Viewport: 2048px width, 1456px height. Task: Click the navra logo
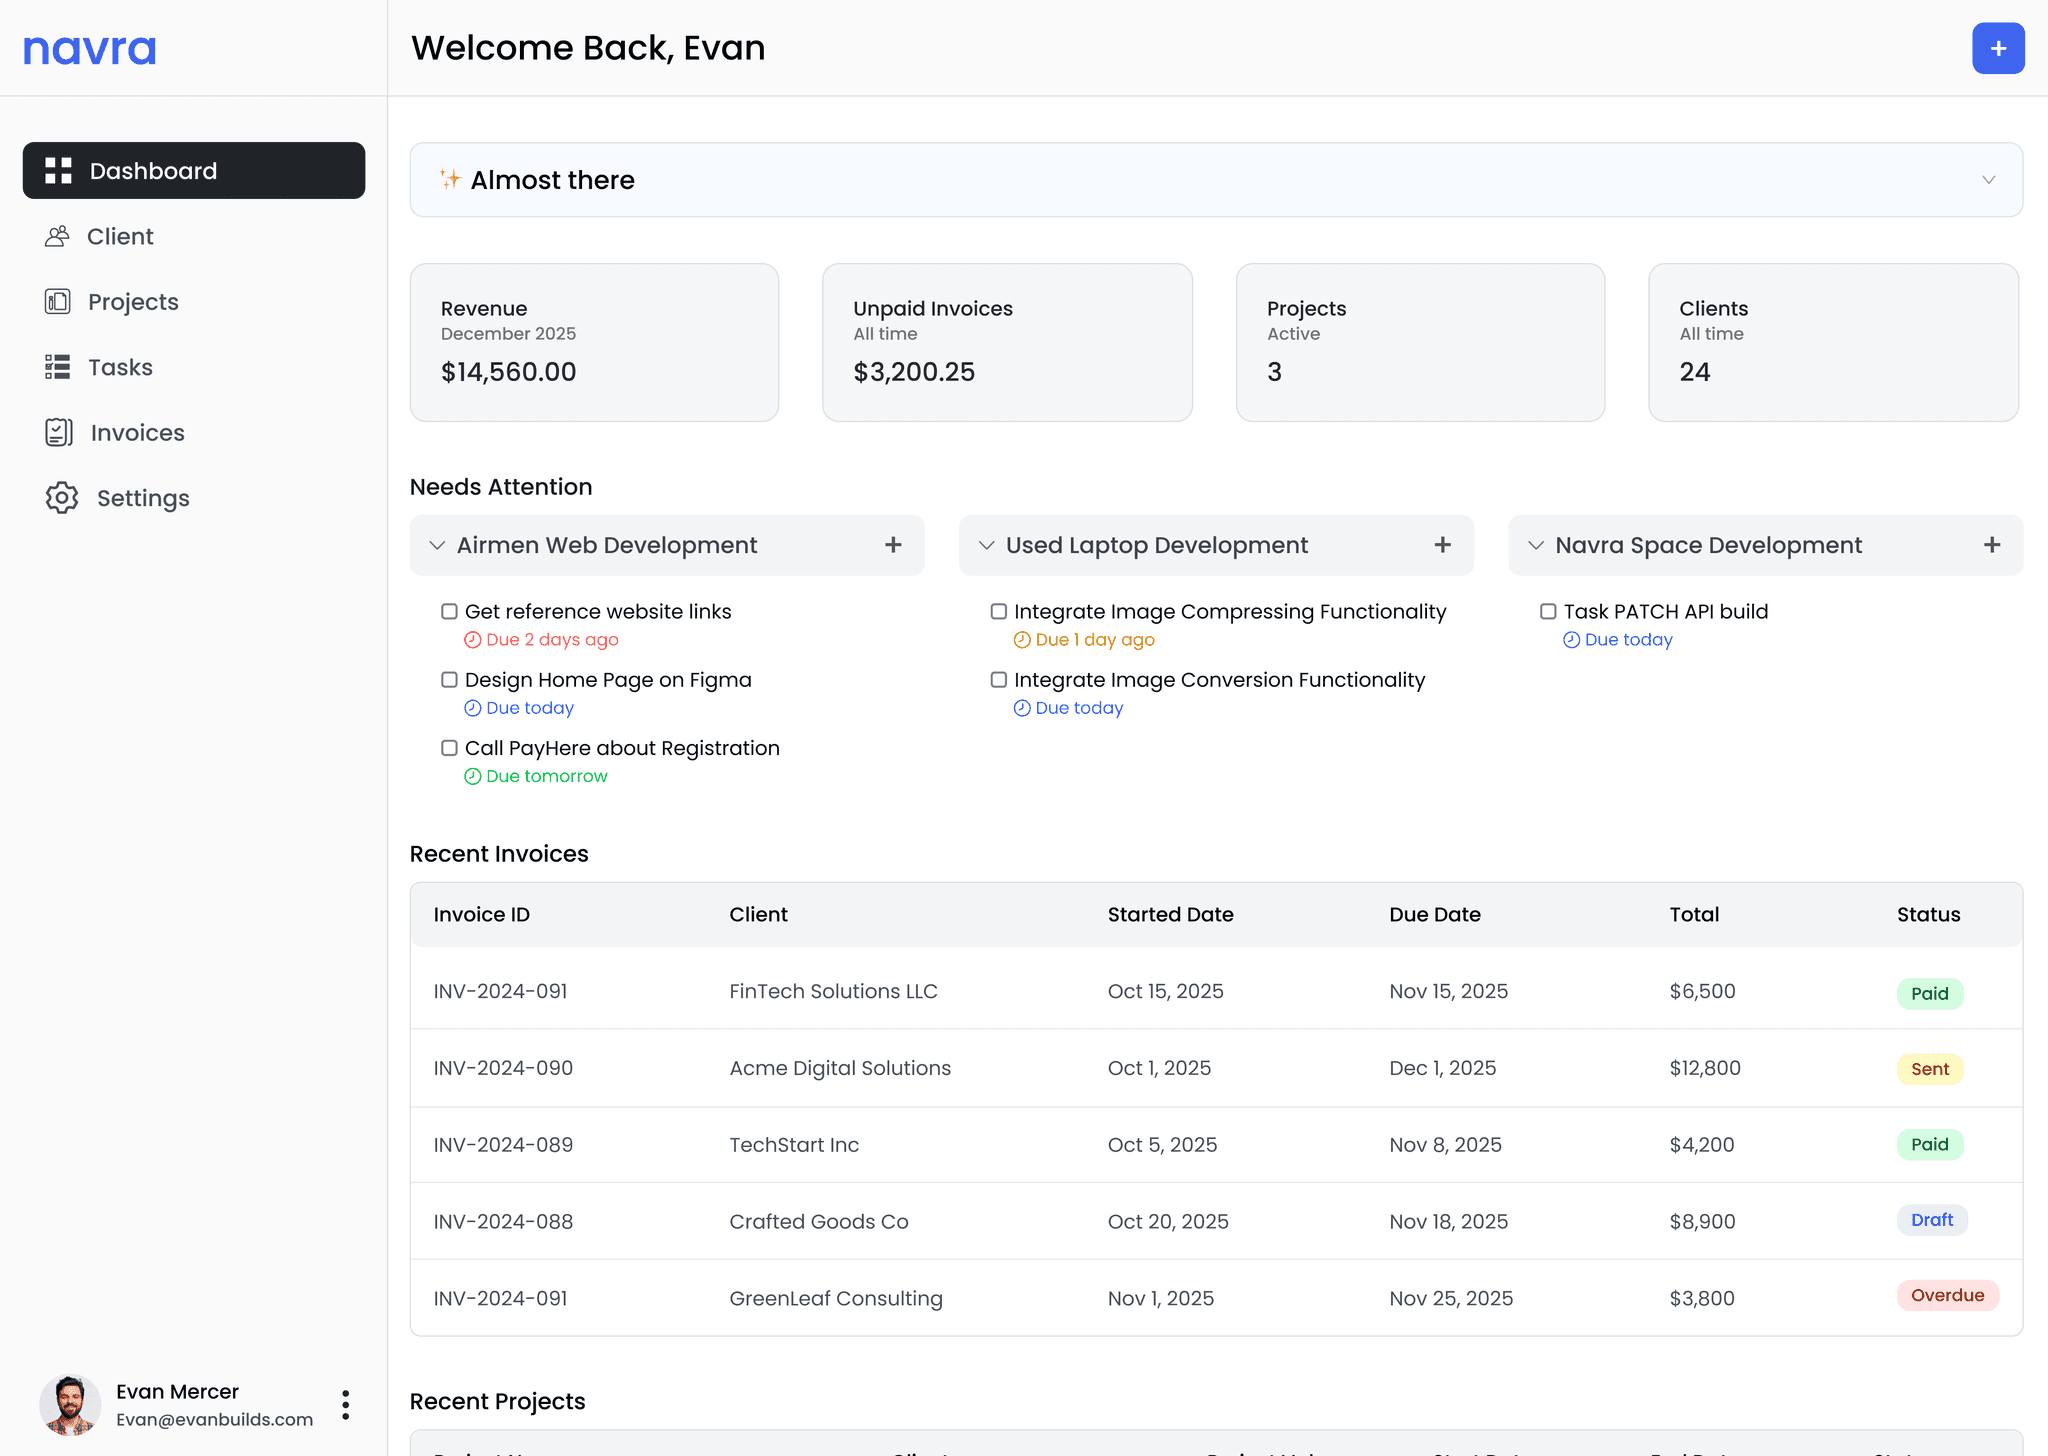pyautogui.click(x=90, y=48)
